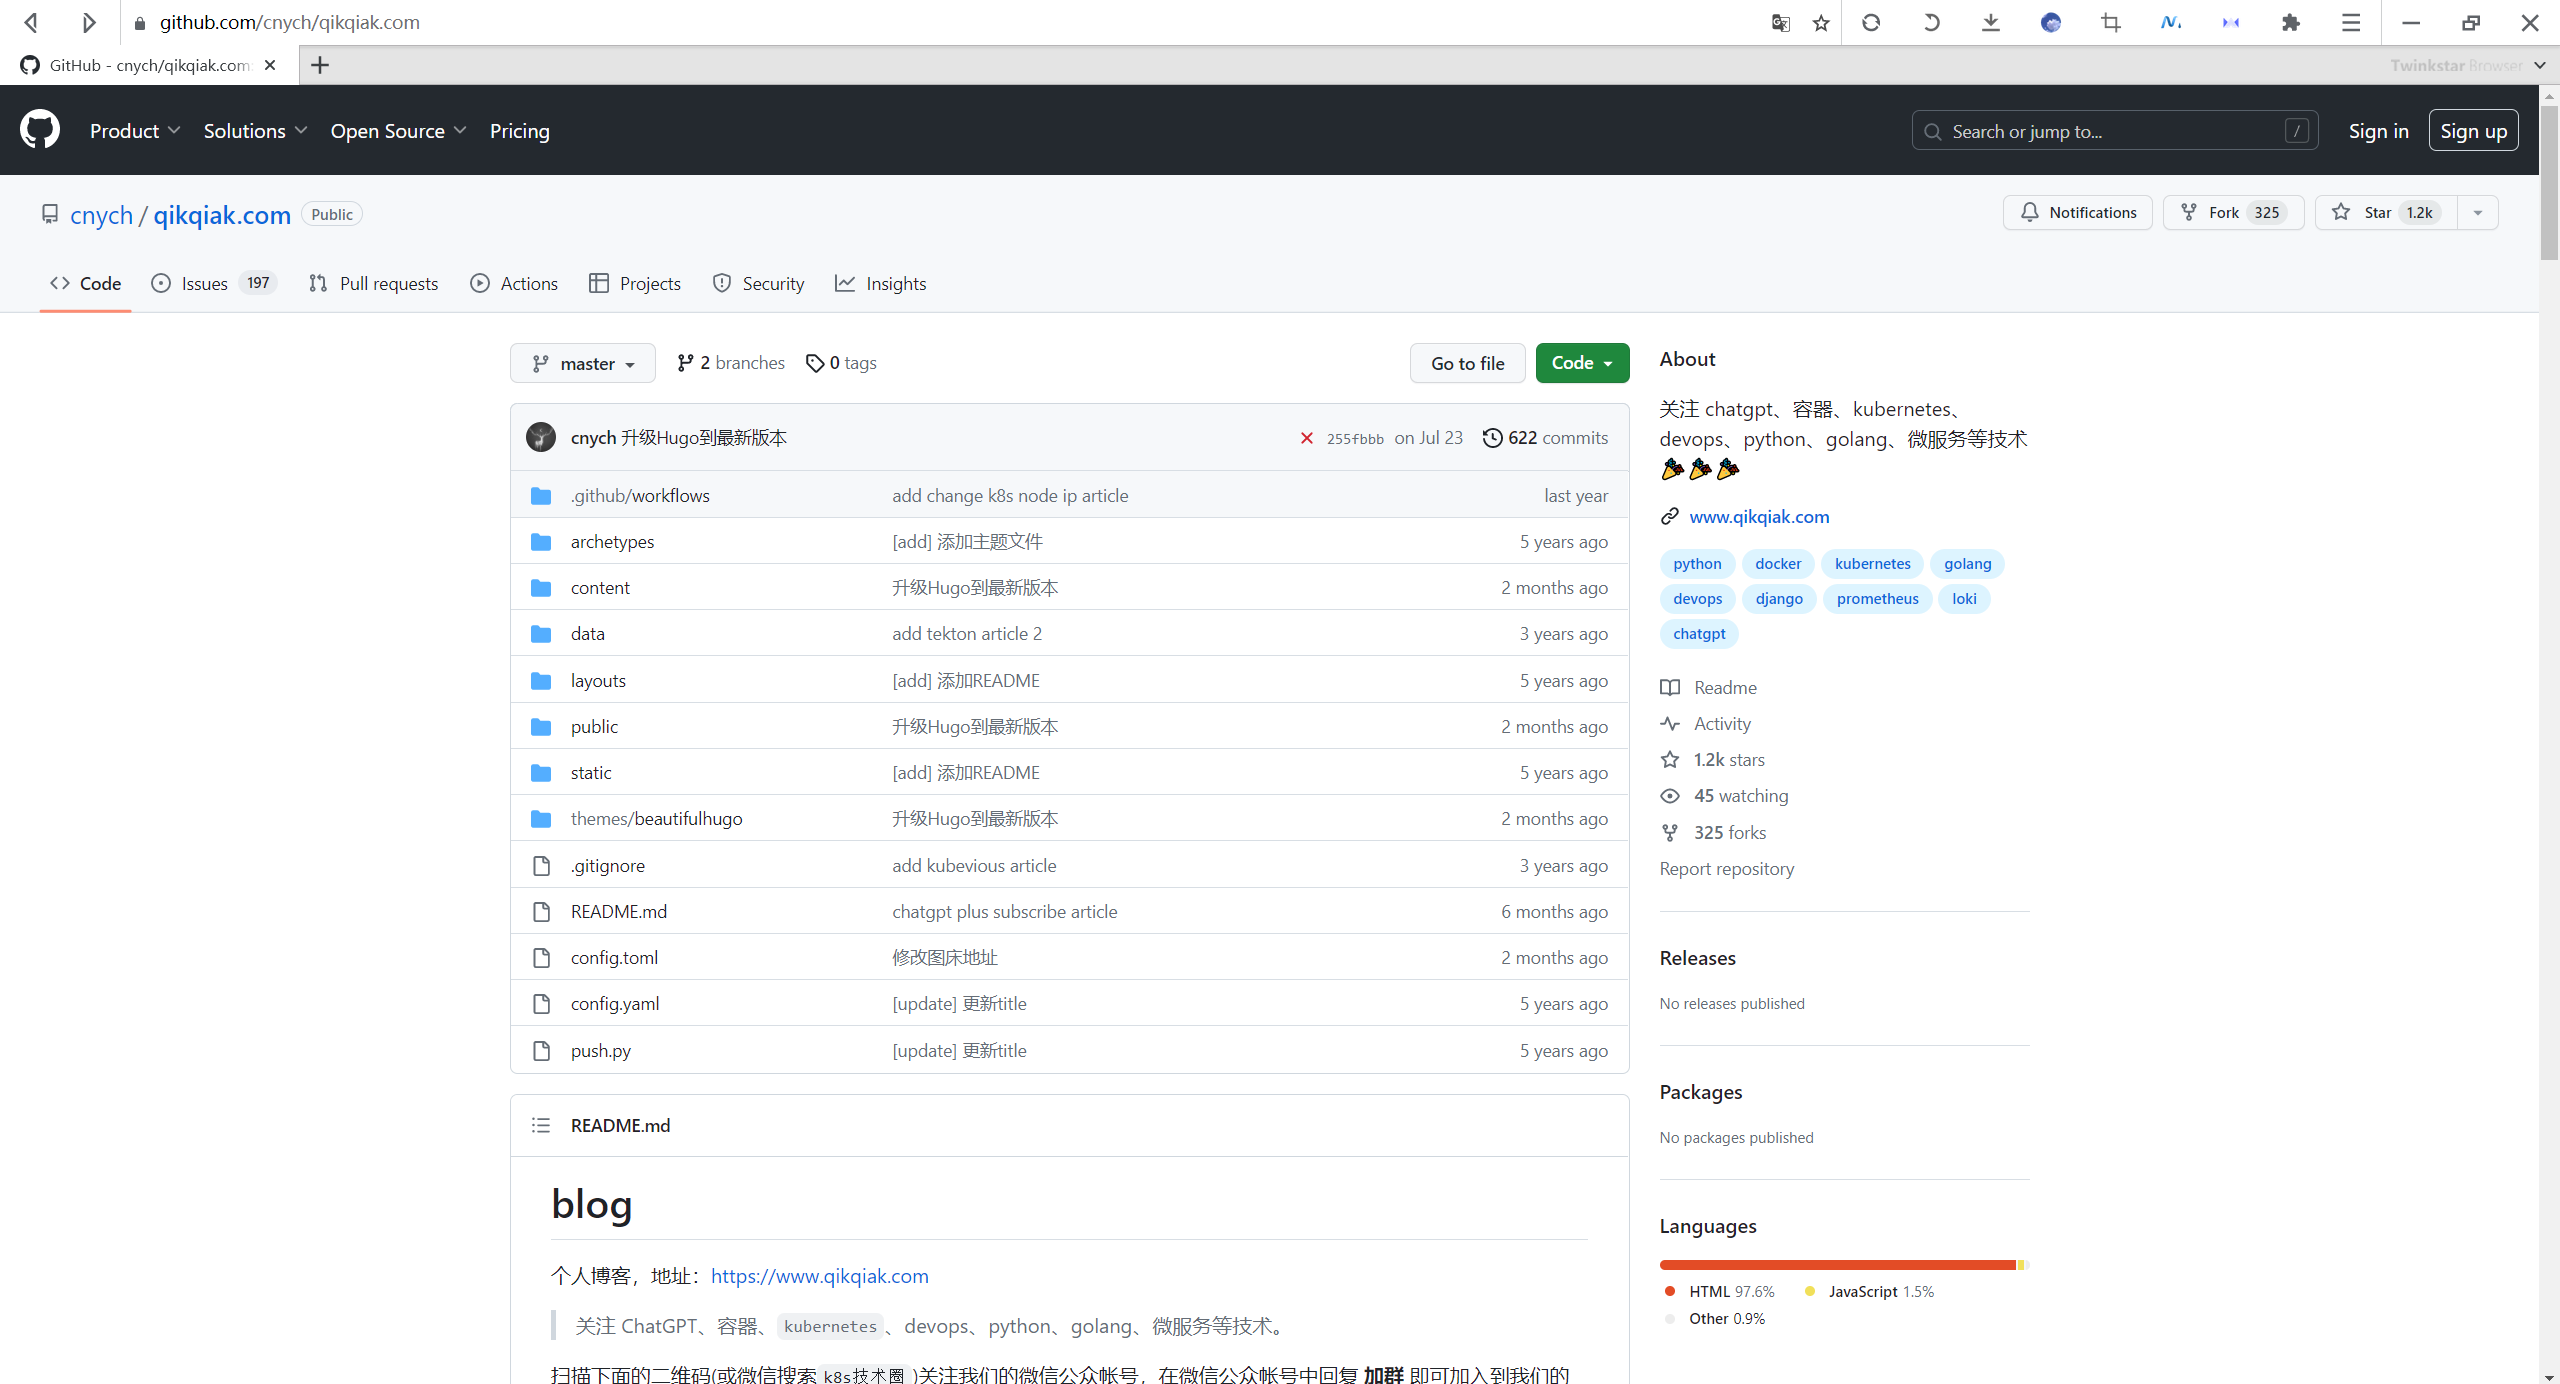2560x1384 pixels.
Task: Click the prometheus topic tag
Action: [1877, 598]
